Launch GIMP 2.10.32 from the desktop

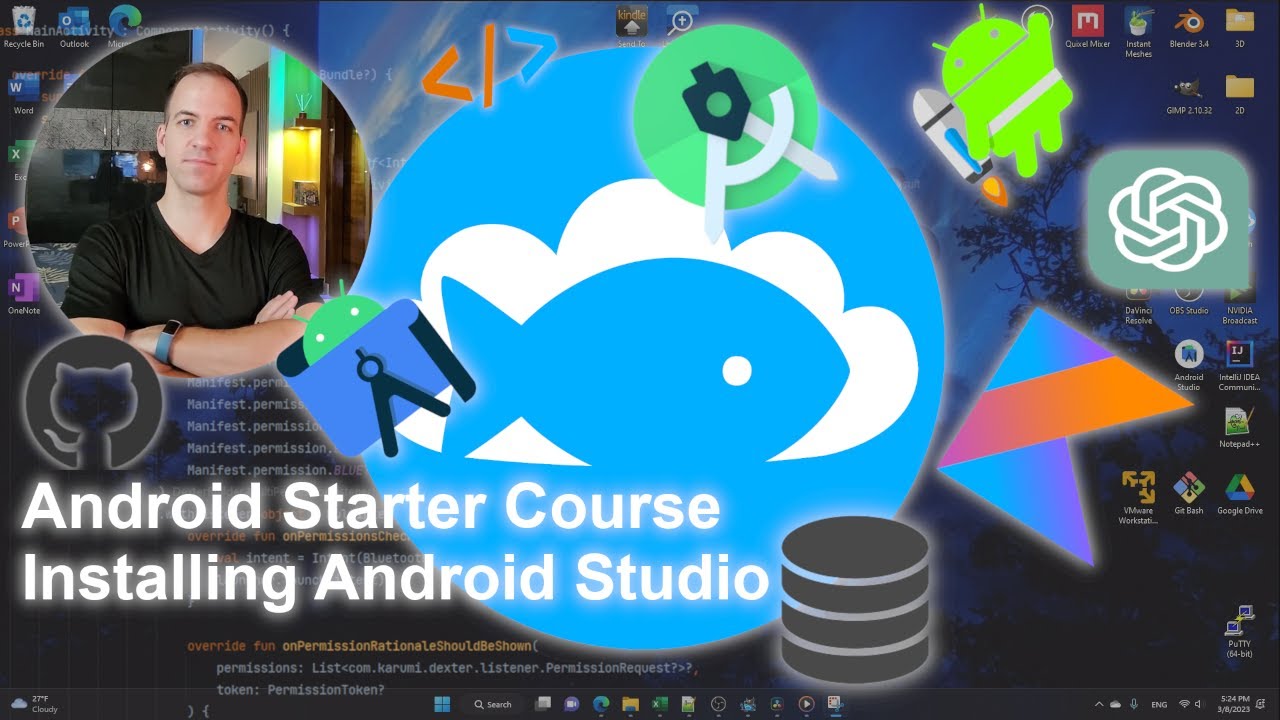1189,96
